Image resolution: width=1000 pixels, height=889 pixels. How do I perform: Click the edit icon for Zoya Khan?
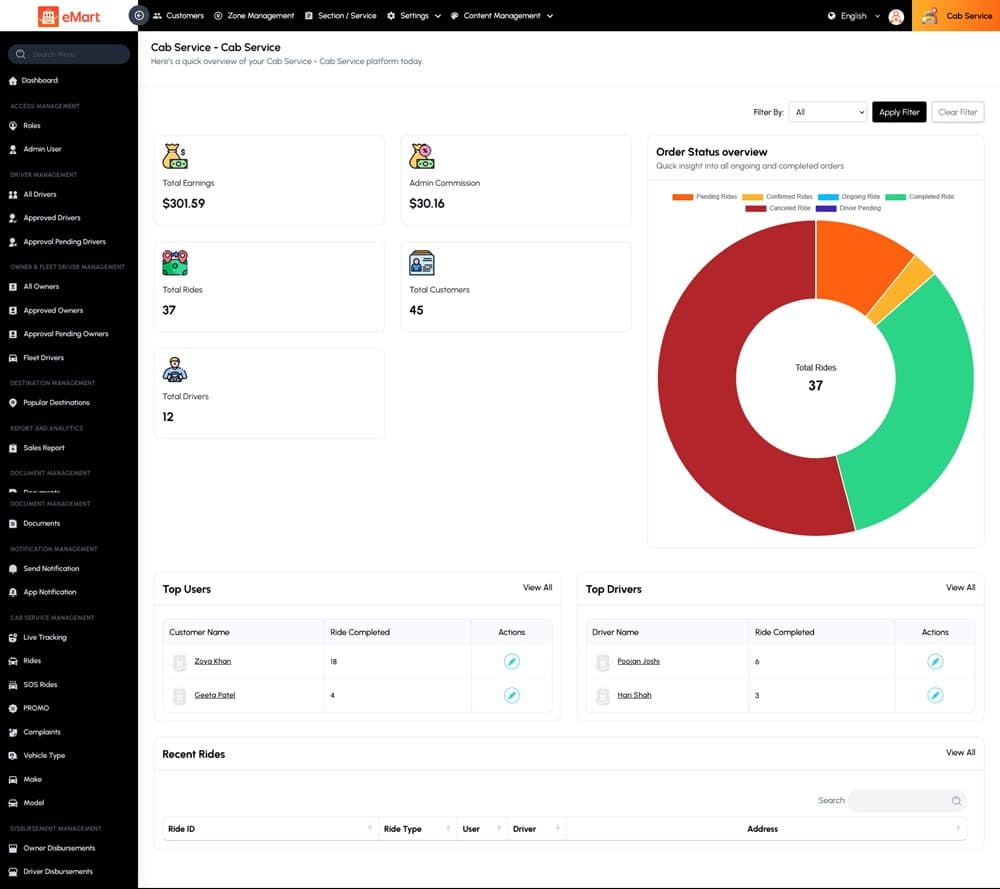click(511, 662)
